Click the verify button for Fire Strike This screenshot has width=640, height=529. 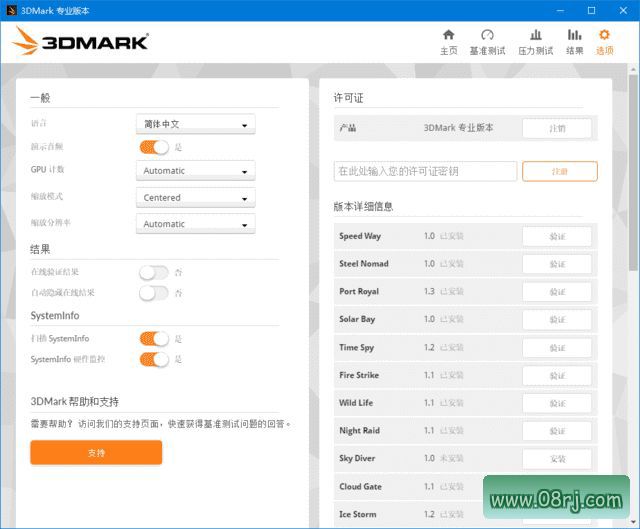tap(557, 376)
